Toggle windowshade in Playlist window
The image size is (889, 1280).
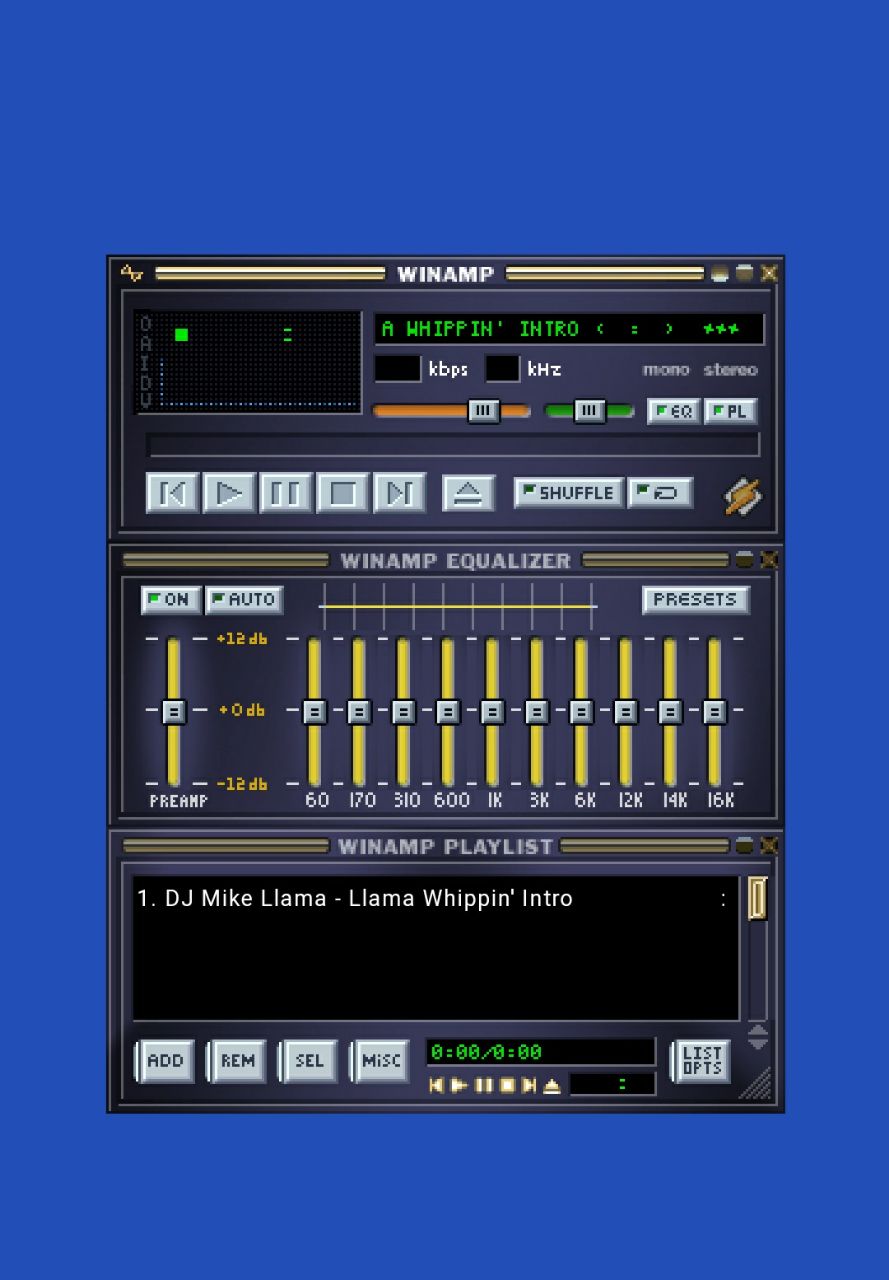(x=745, y=846)
